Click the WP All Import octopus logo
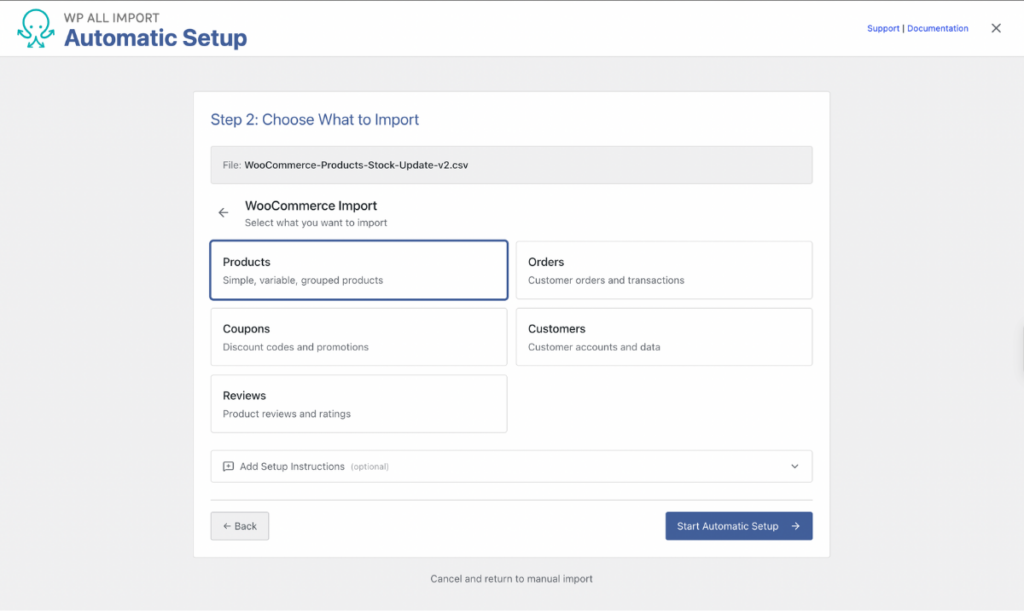1024x614 pixels. coord(35,28)
